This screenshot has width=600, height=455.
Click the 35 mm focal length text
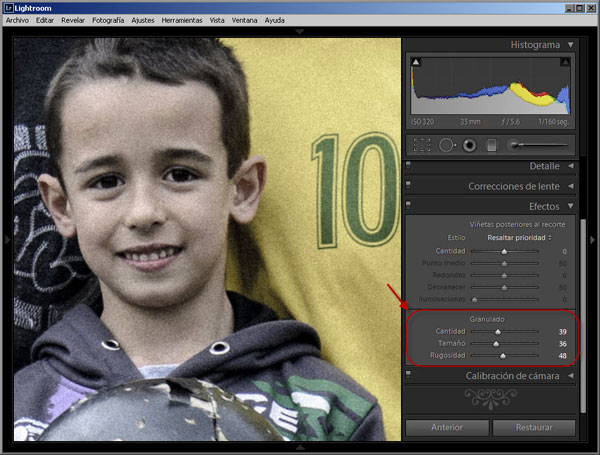[470, 122]
